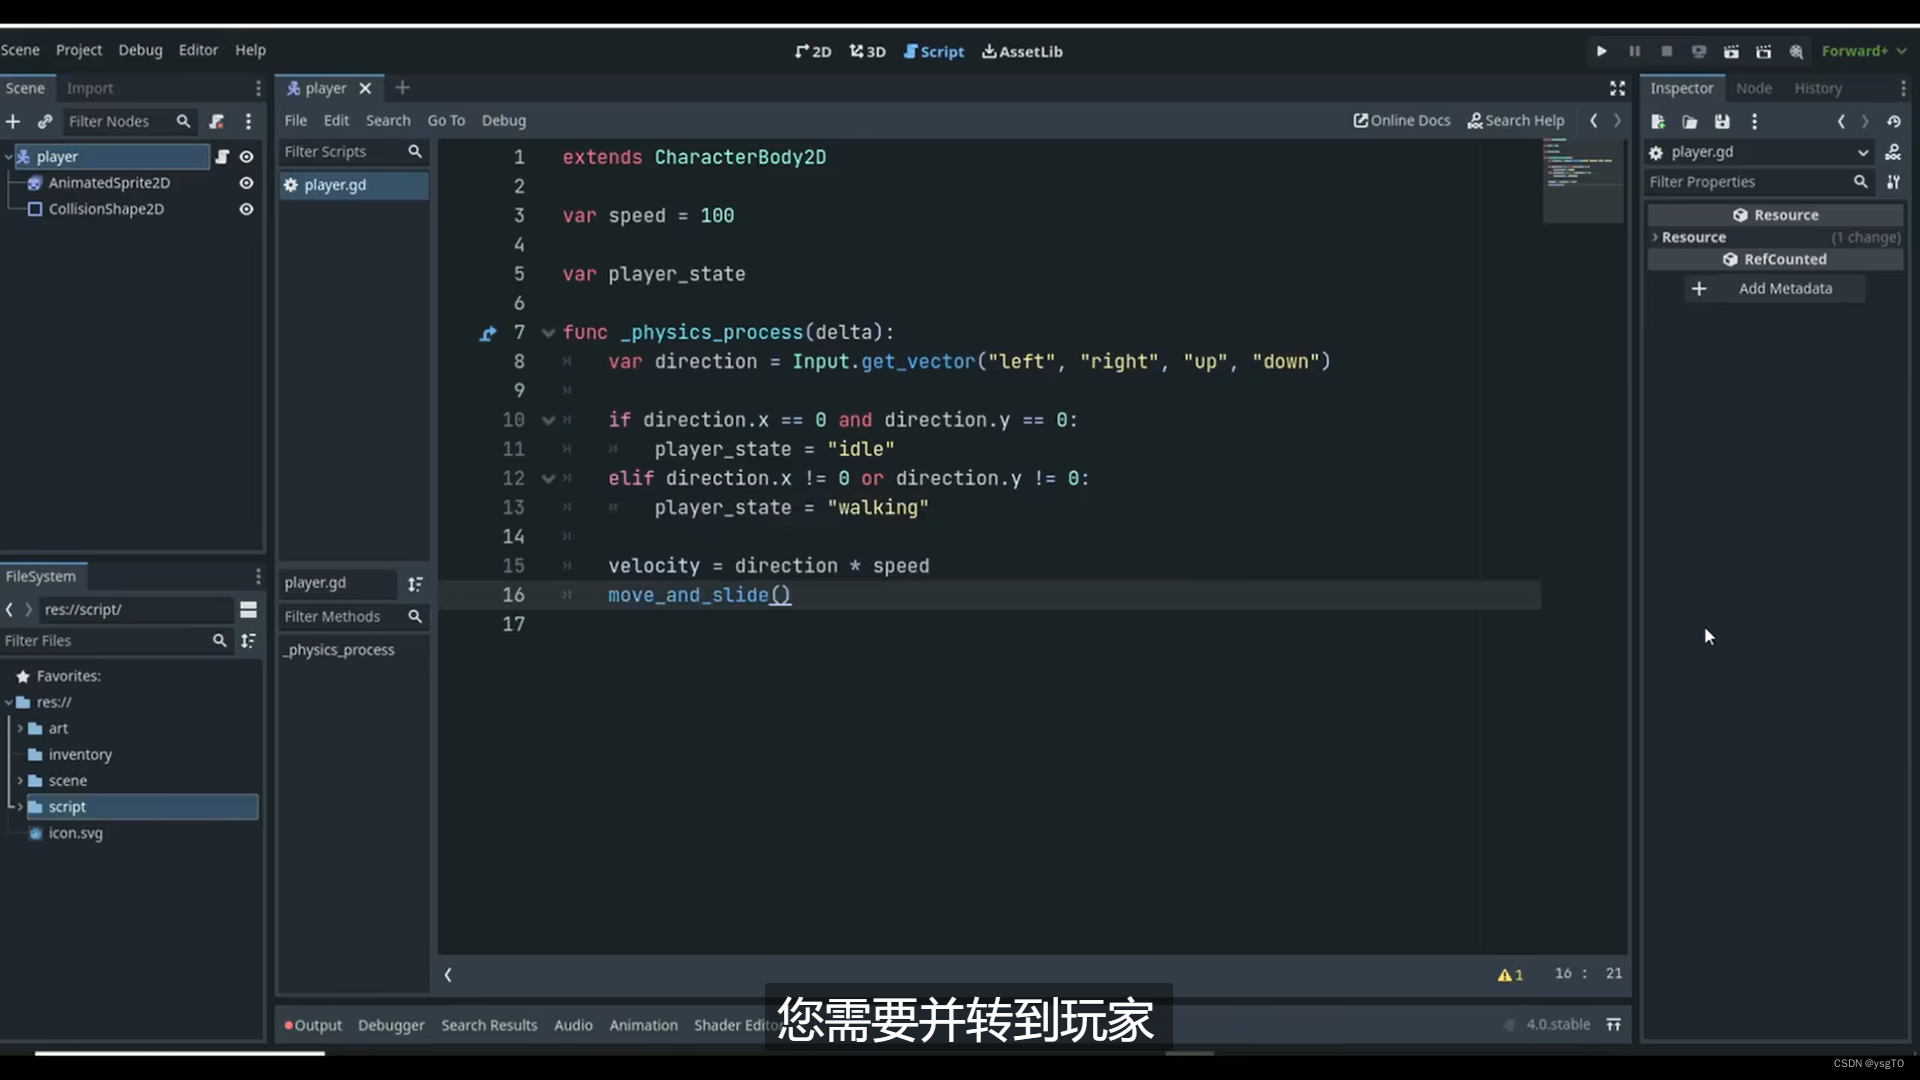The image size is (1920, 1080).
Task: Toggle visibility of CollisionShape2D node
Action: point(246,209)
